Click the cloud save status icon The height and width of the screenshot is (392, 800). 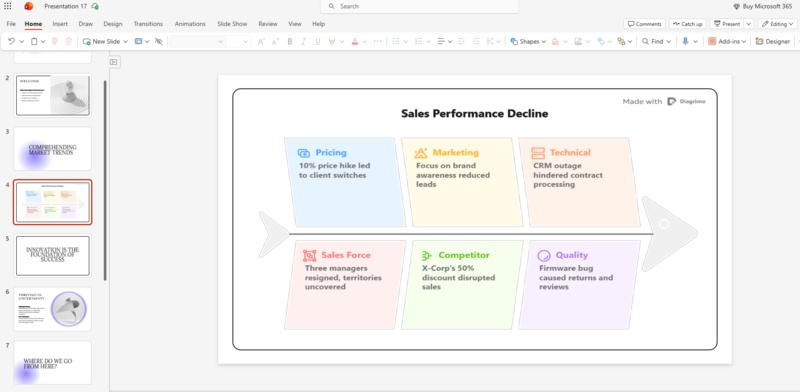pos(95,6)
